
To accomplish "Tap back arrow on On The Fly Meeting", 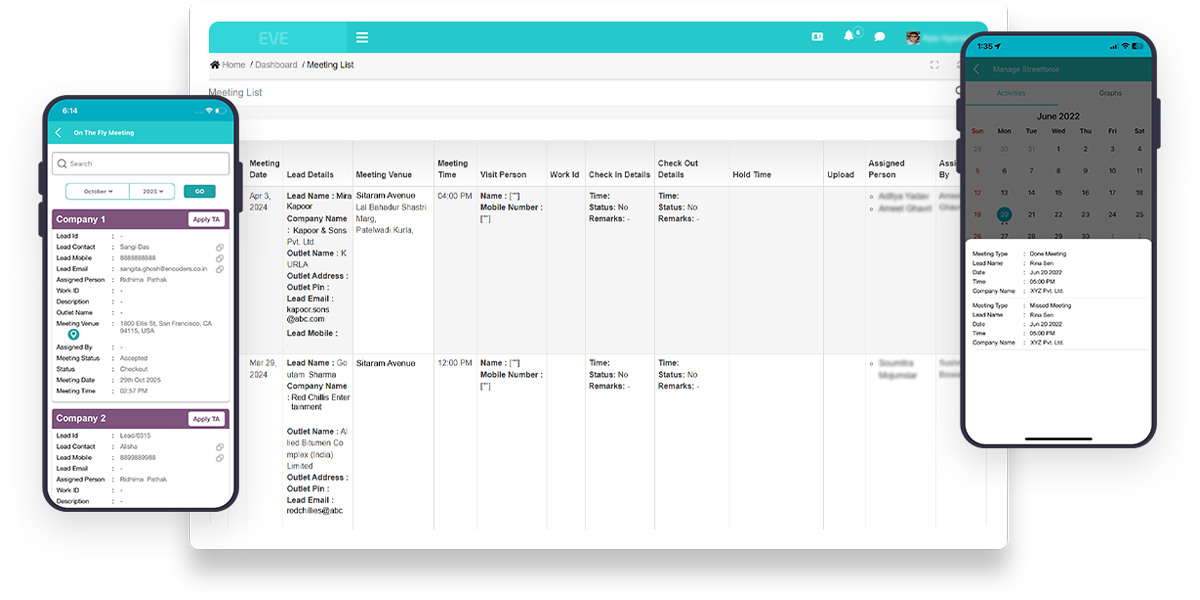I will (x=59, y=133).
